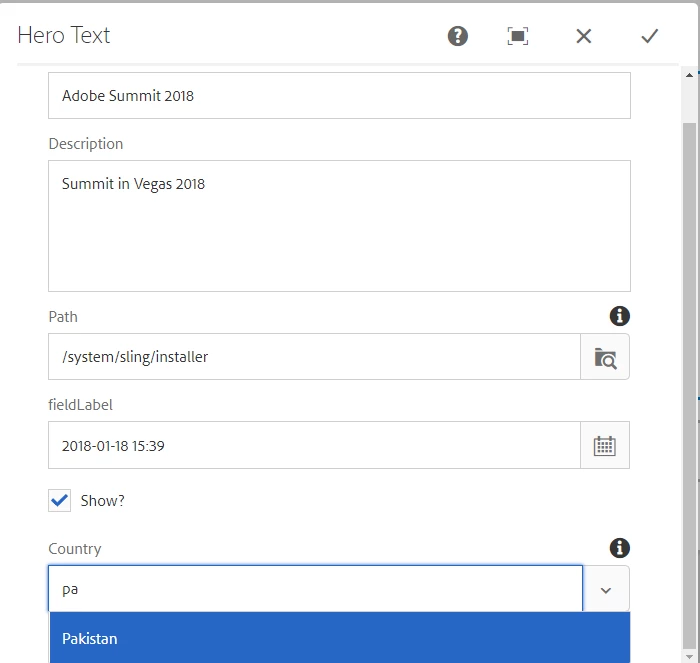Click the Adobe Summit 2018 title field
The image size is (700, 663).
339,96
